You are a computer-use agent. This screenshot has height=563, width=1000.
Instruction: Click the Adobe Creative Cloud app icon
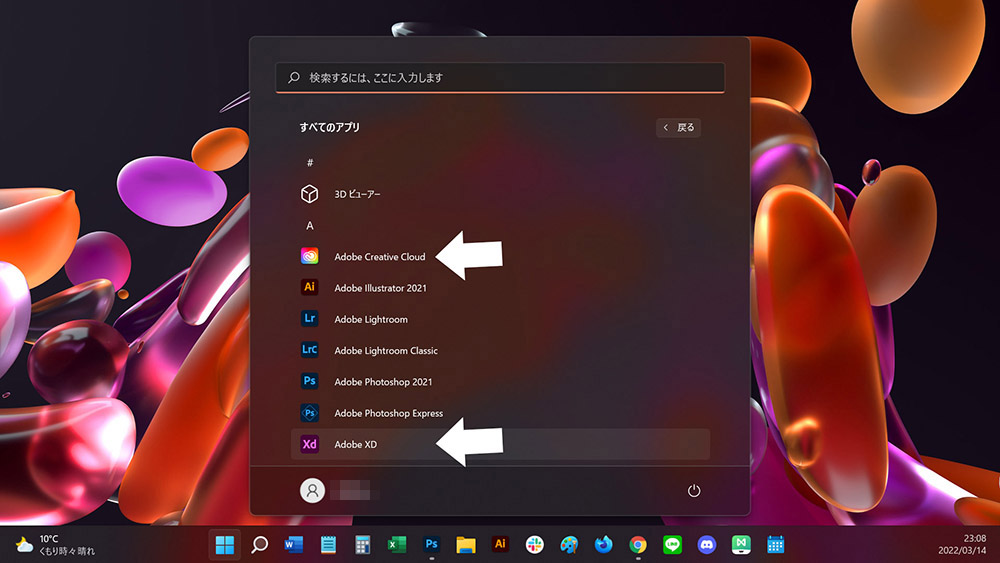click(x=309, y=256)
